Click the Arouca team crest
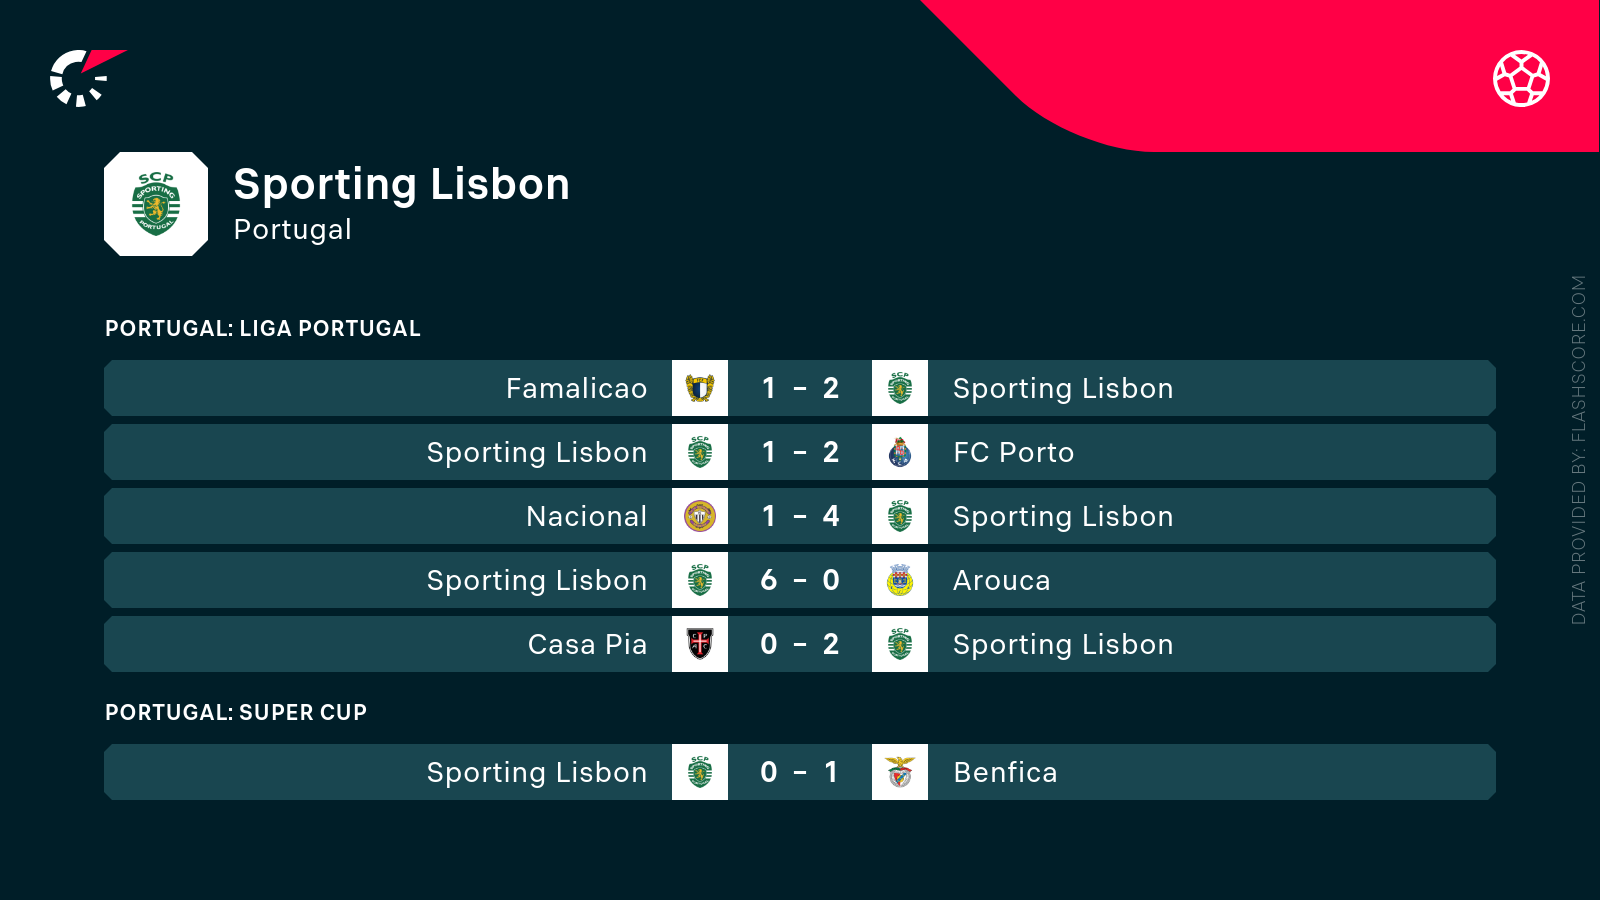The height and width of the screenshot is (900, 1600). [900, 580]
